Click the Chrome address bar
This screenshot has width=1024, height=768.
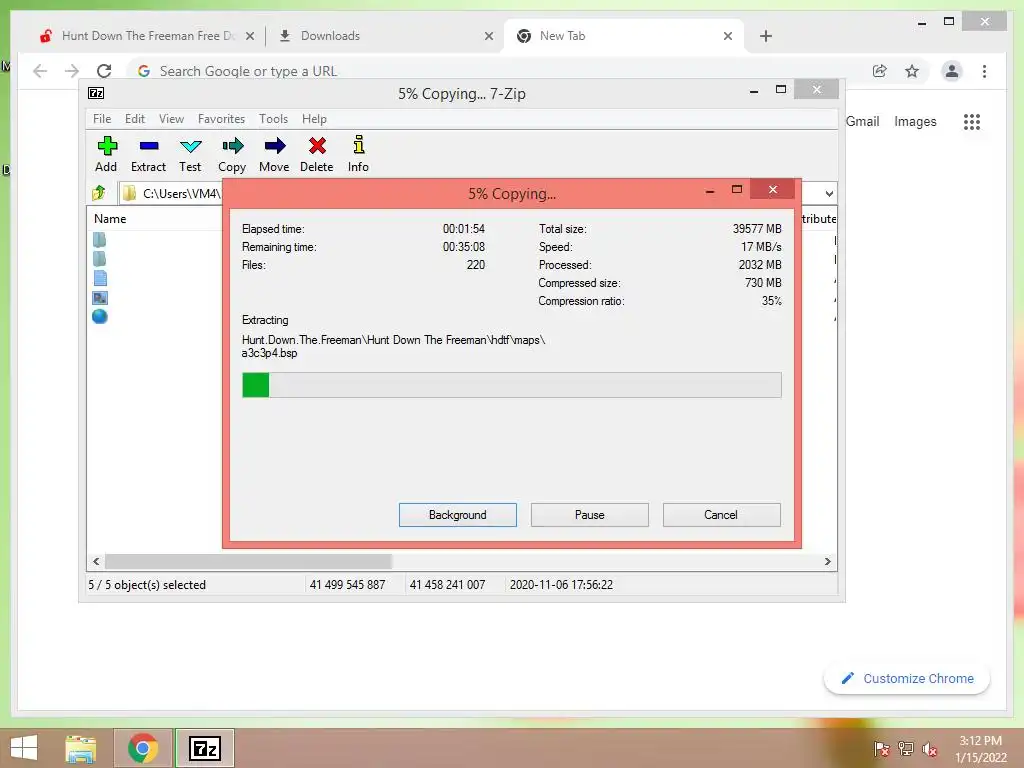[x=496, y=71]
